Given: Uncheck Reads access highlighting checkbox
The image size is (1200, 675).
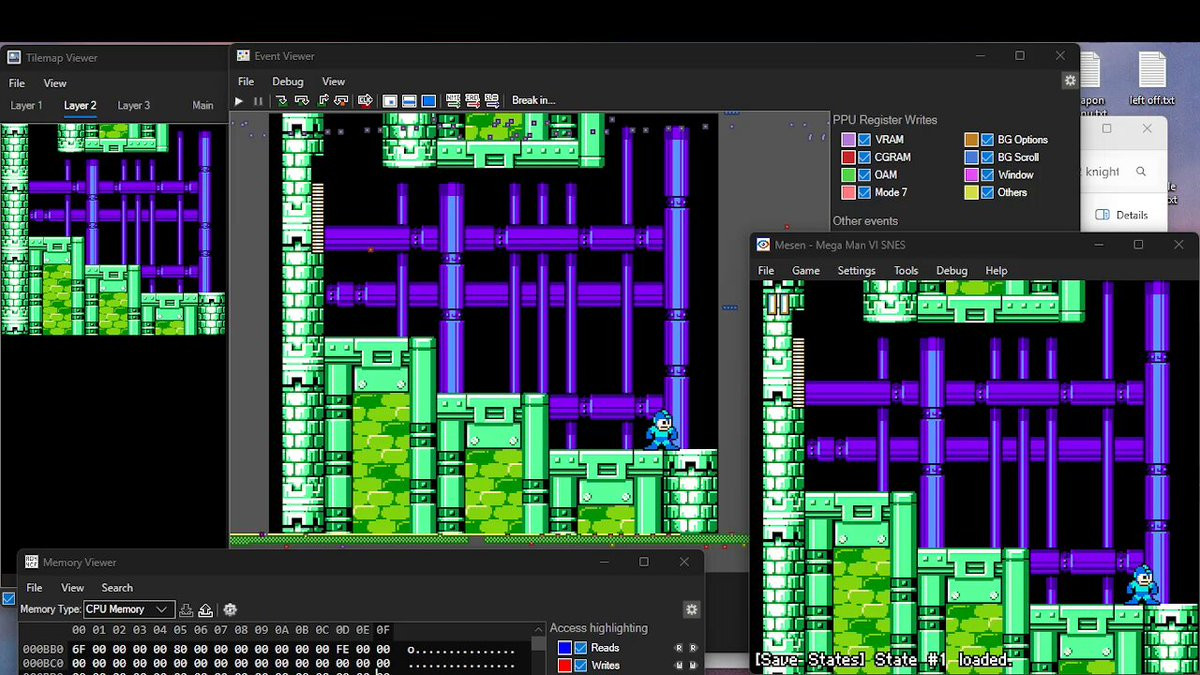Looking at the screenshot, I should tap(581, 648).
